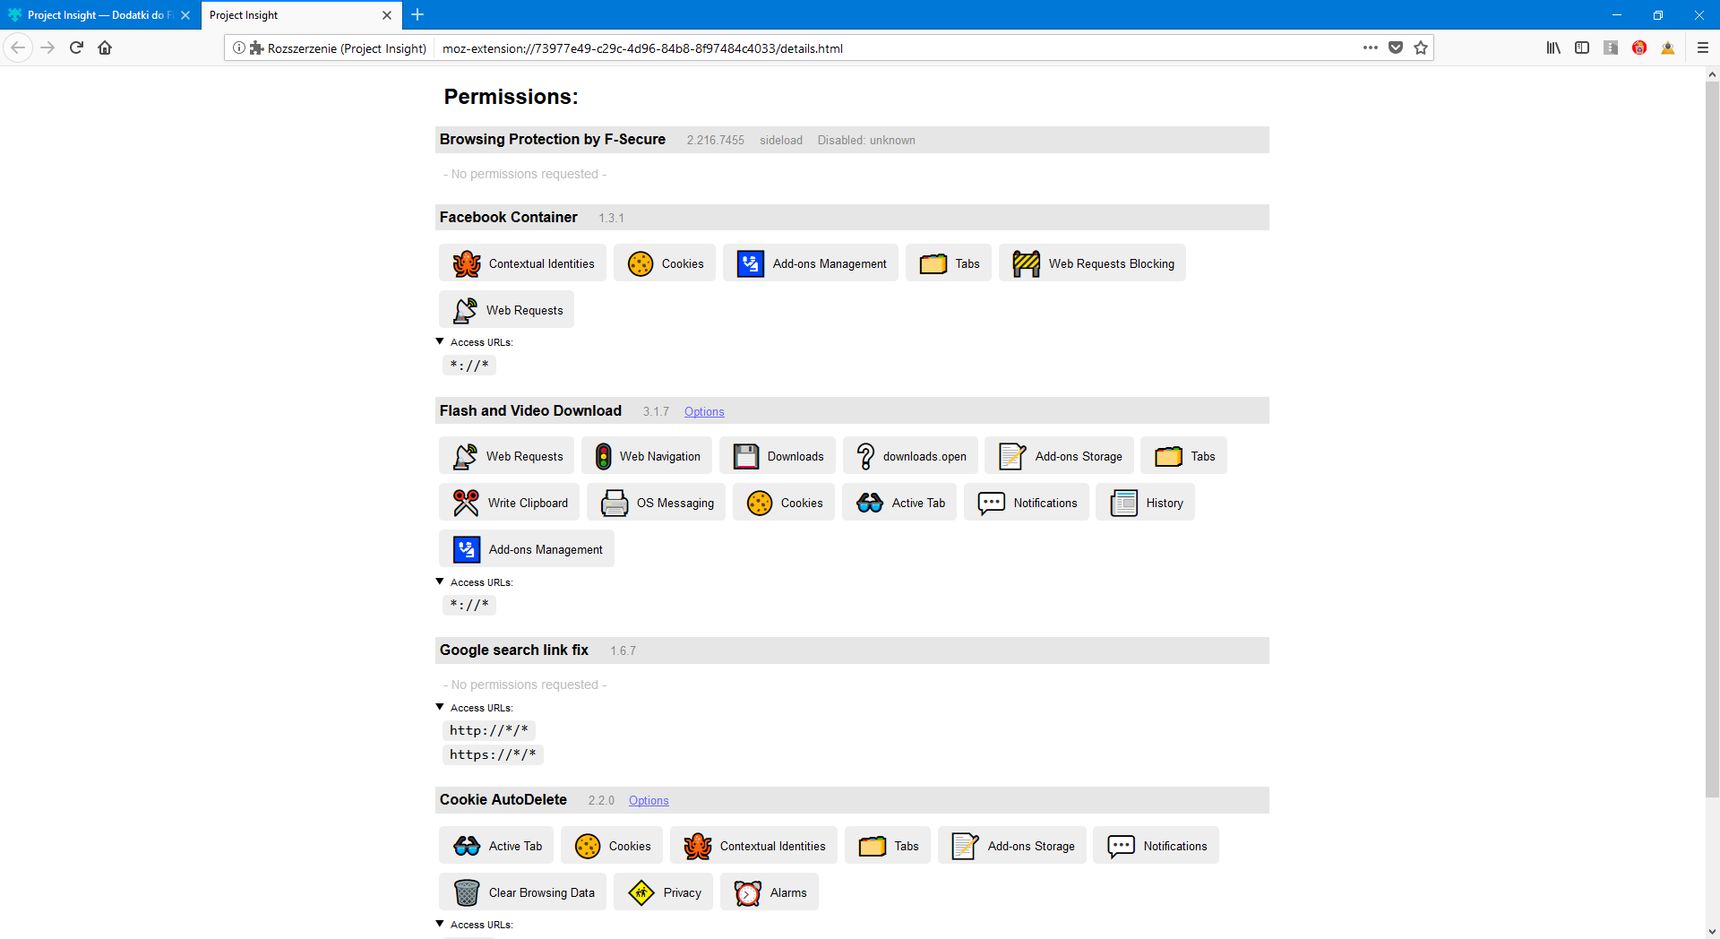Viewport: 1720px width, 939px height.
Task: Click Web Requests Blocking barrier icon
Action: pyautogui.click(x=1026, y=264)
